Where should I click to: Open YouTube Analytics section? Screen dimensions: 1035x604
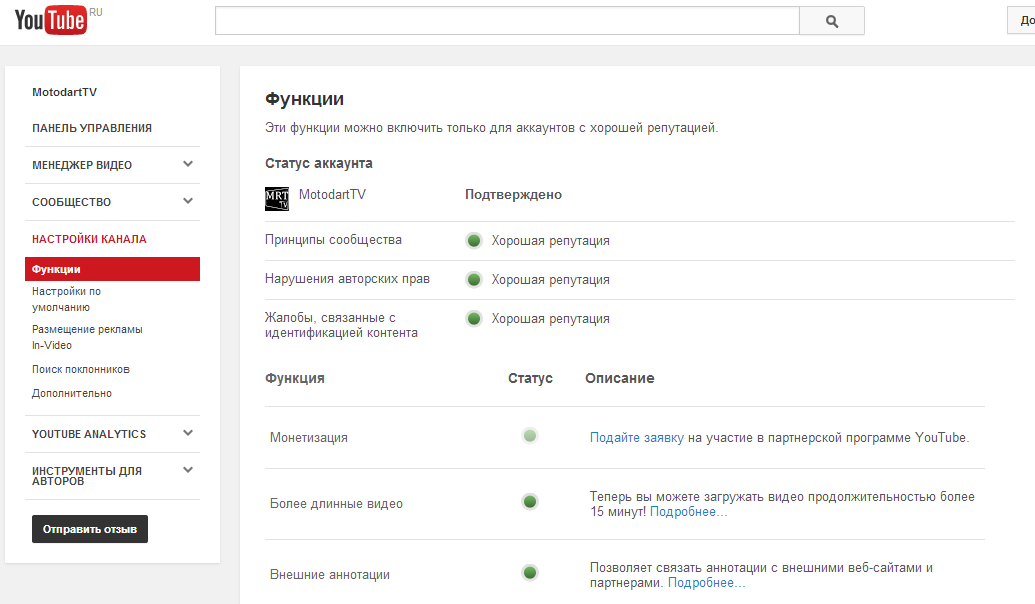(89, 434)
